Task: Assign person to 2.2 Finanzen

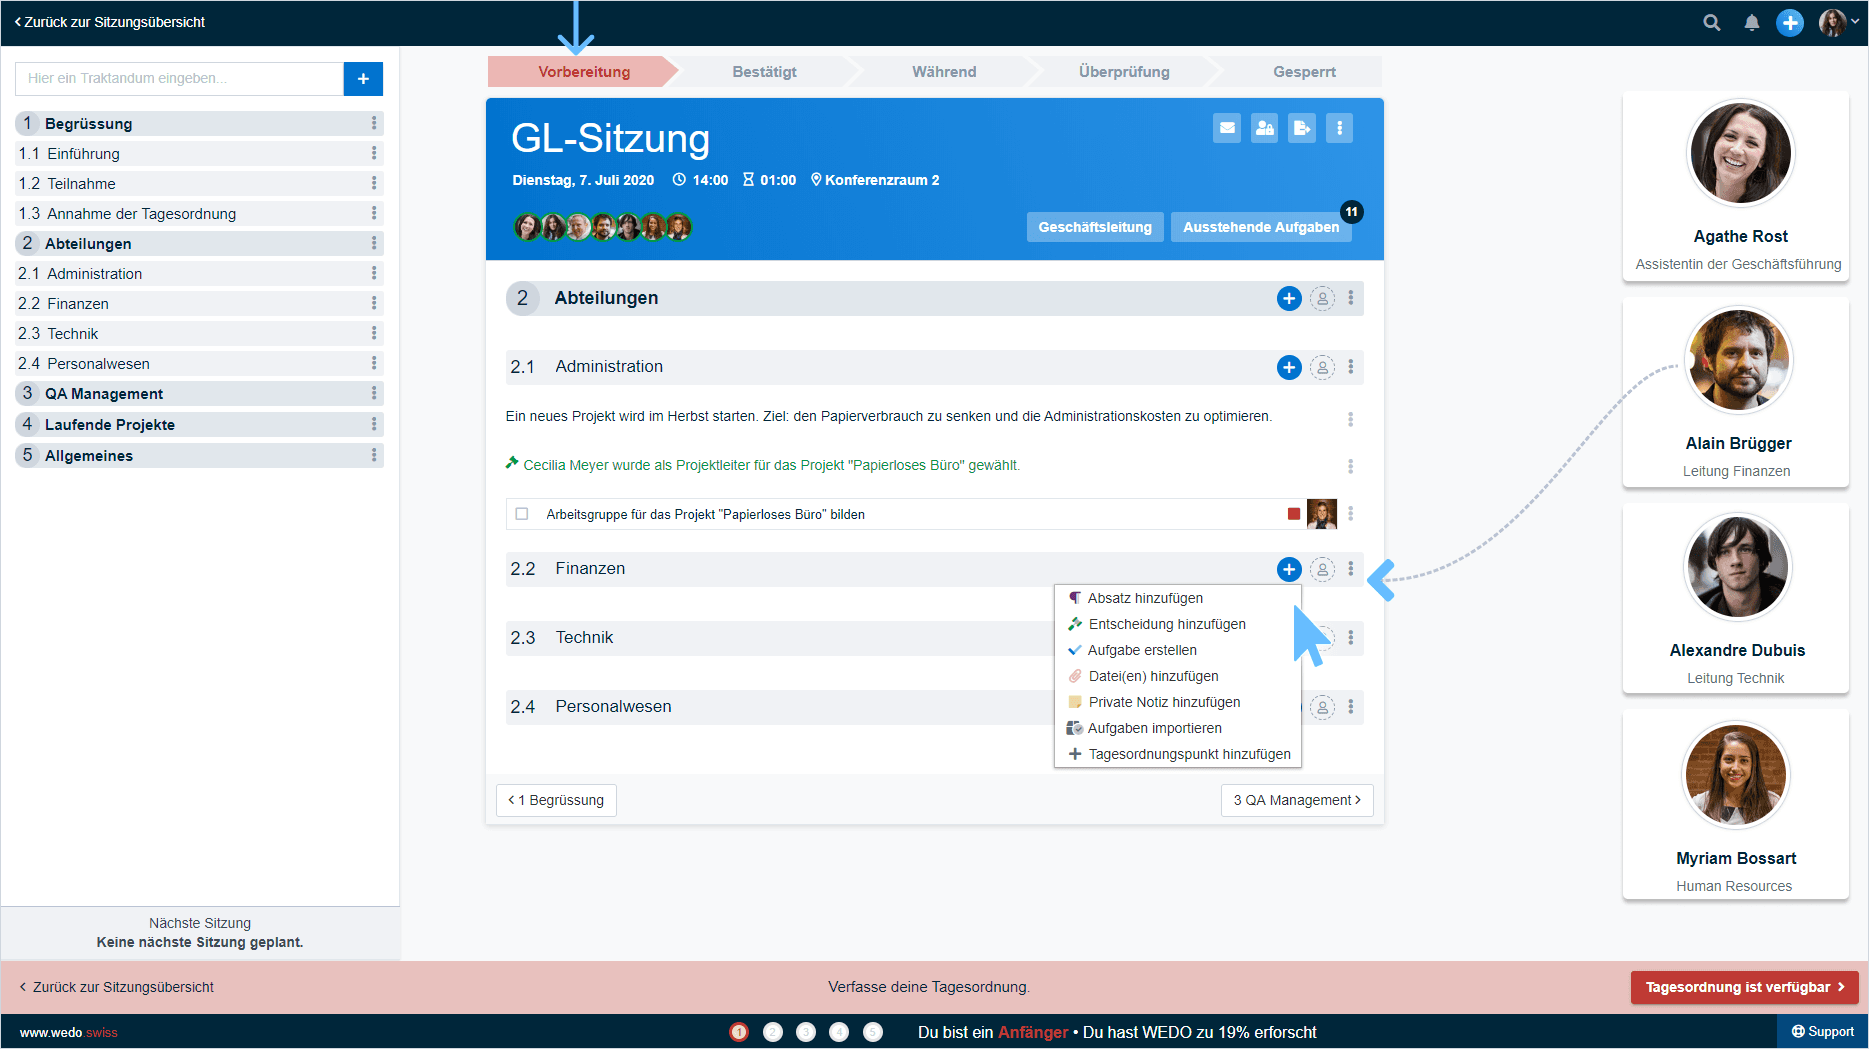Action: (1322, 569)
